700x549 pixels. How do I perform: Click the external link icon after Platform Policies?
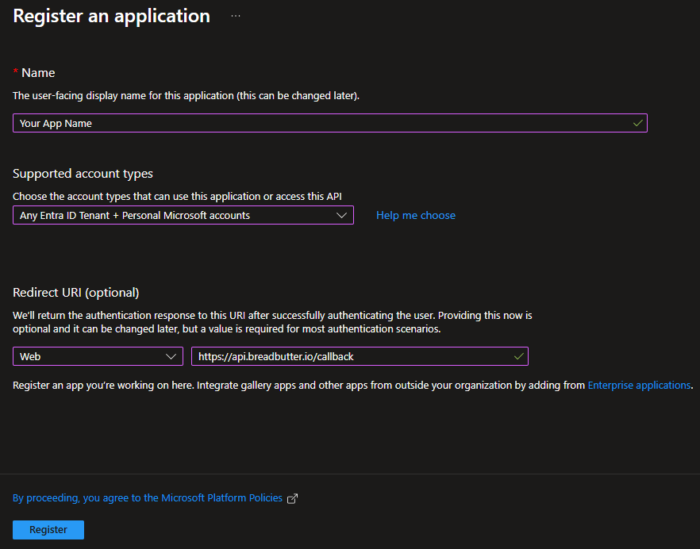click(292, 498)
